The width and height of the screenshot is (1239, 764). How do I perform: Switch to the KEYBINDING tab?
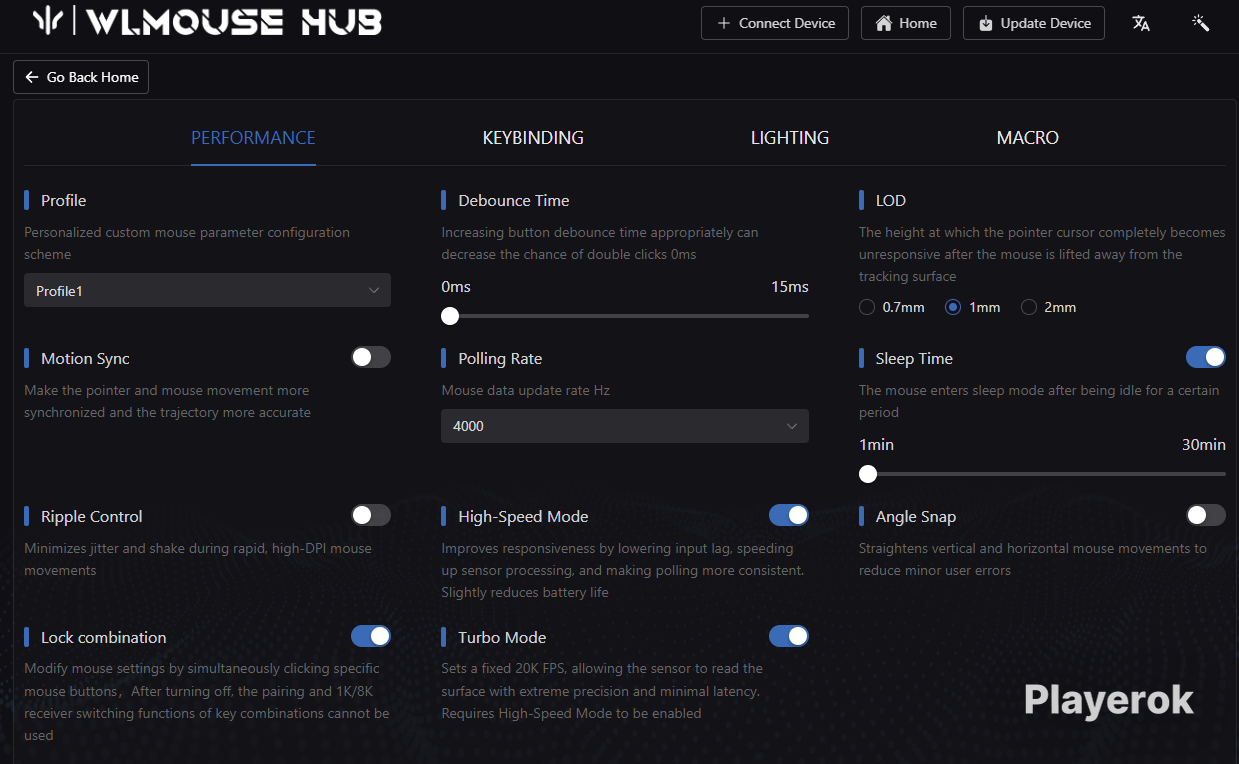click(x=532, y=138)
